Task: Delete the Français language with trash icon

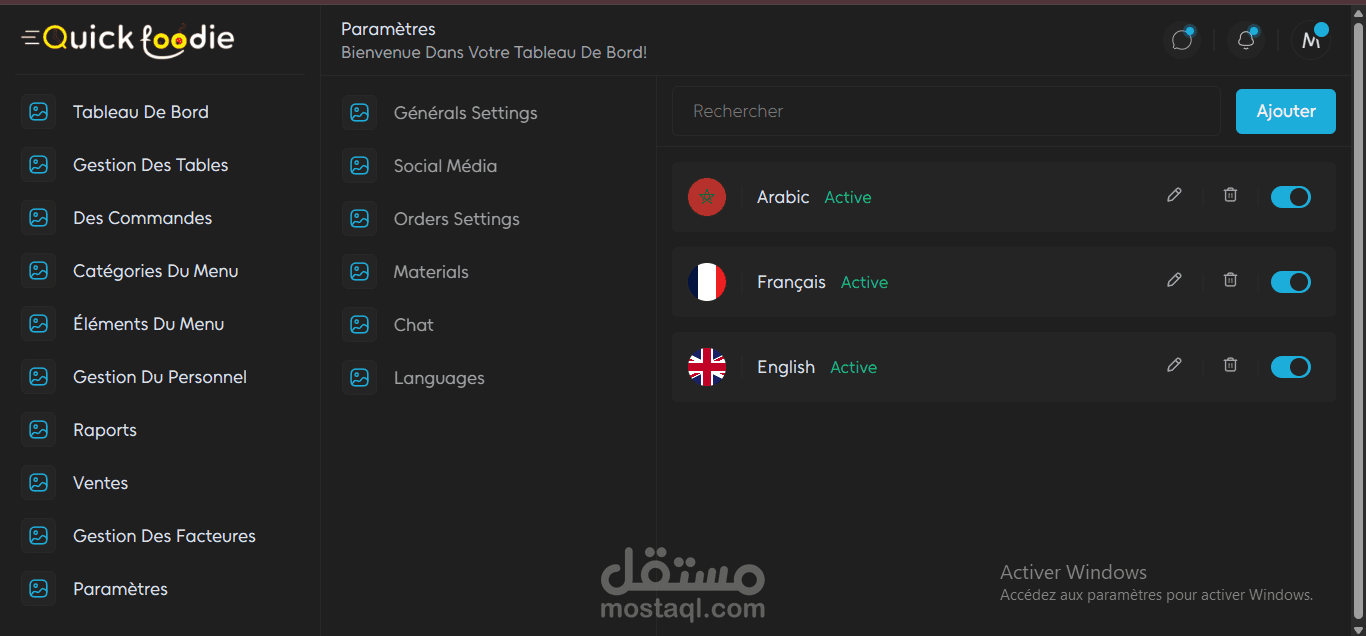Action: 1230,280
